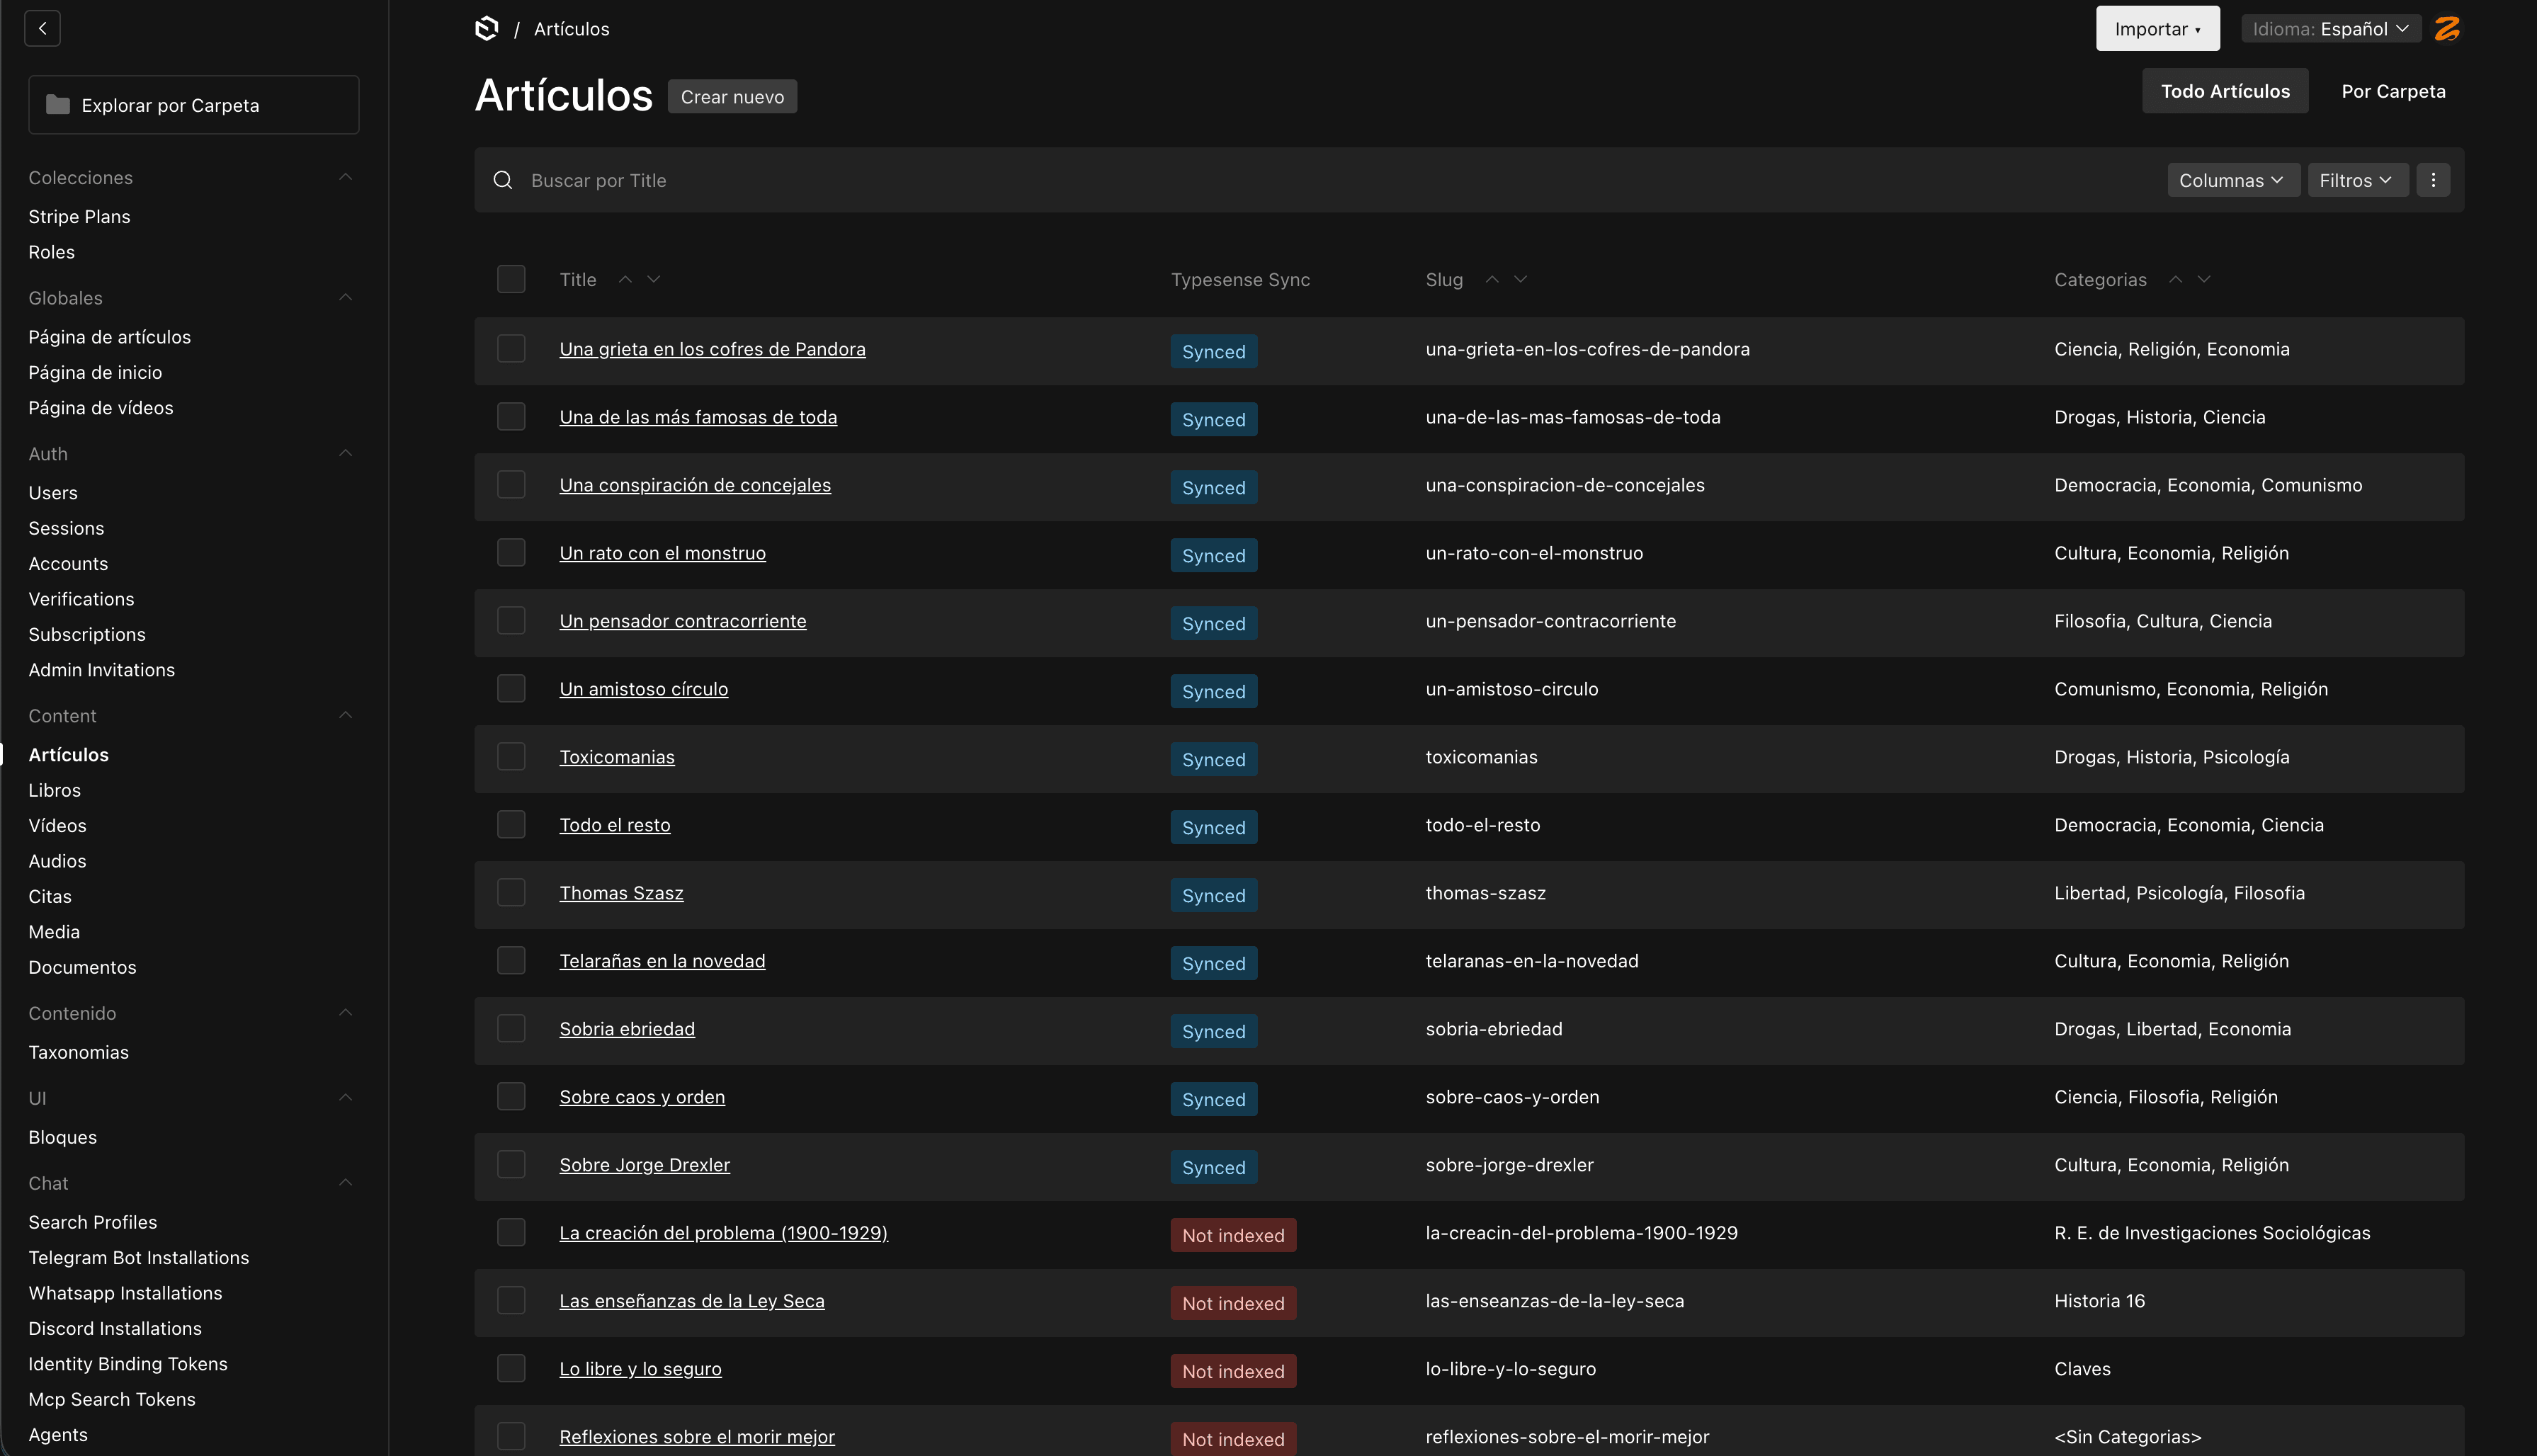Select checkbox for Lo libre y lo seguro
This screenshot has height=1456, width=2537.
pos(511,1369)
